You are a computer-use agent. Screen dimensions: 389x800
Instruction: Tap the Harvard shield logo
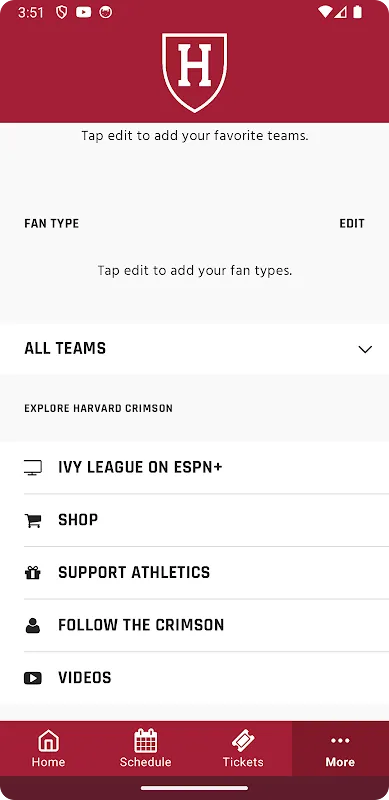click(x=194, y=72)
